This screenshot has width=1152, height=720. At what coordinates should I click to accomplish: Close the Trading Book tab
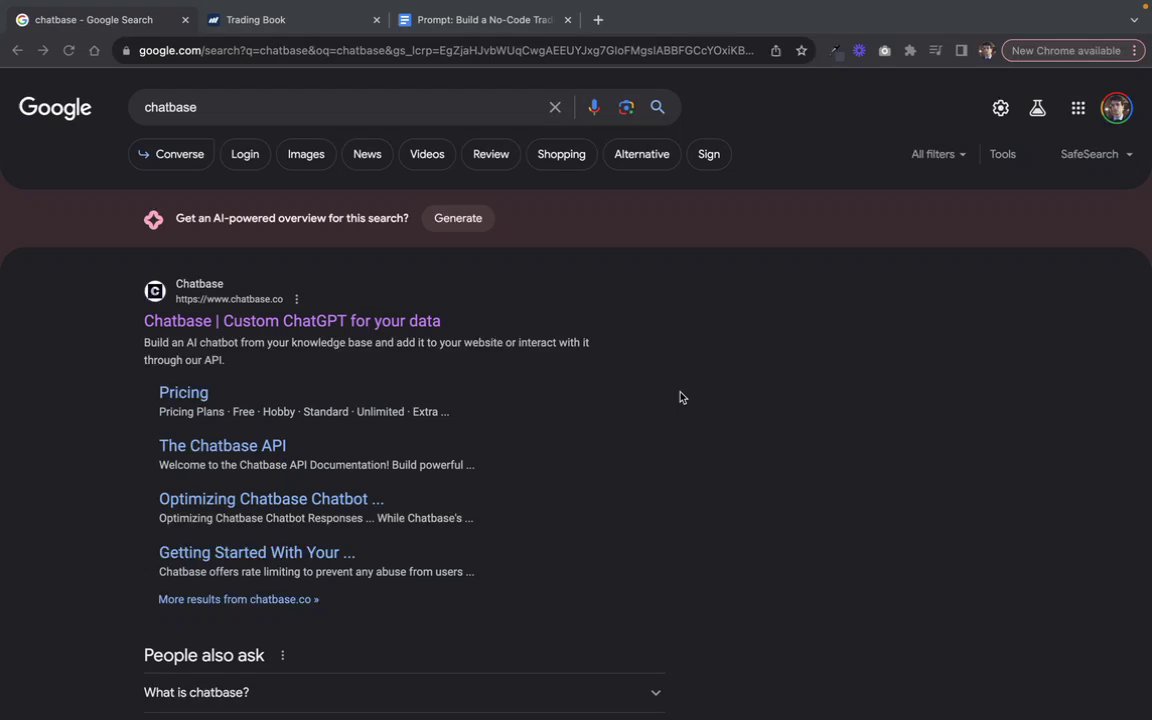[377, 20]
